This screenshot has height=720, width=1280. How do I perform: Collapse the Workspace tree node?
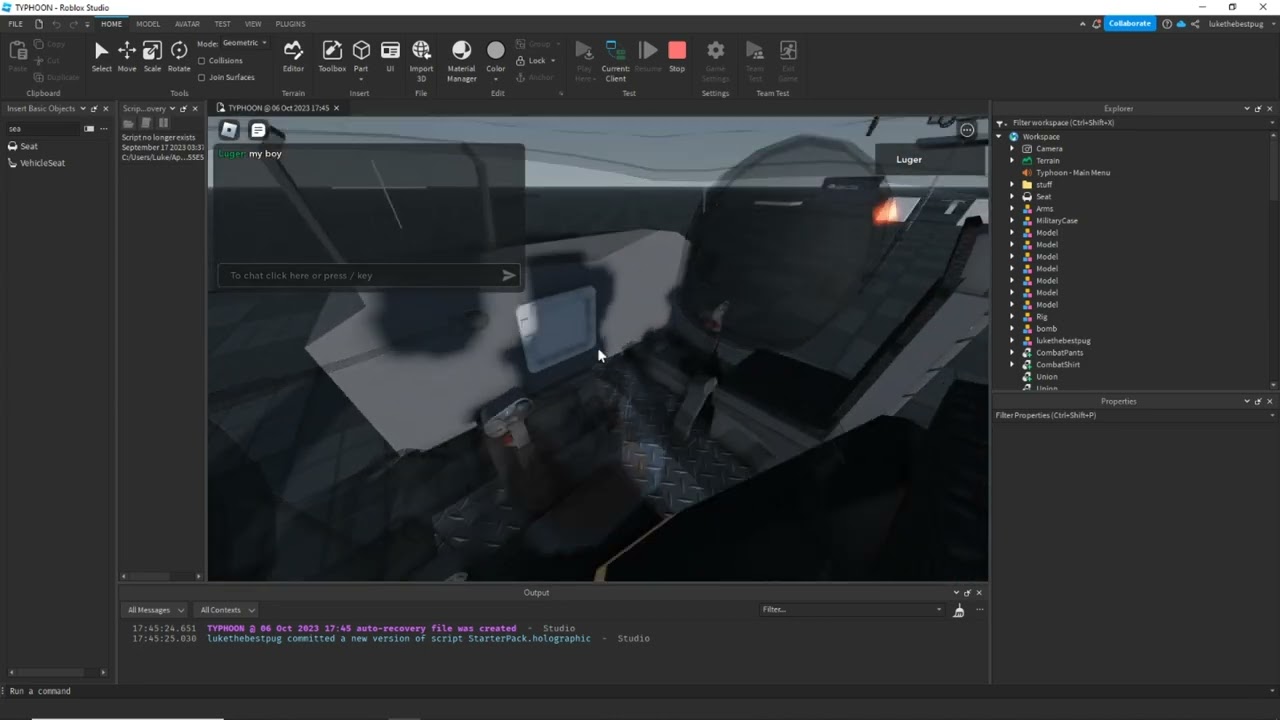pos(999,137)
